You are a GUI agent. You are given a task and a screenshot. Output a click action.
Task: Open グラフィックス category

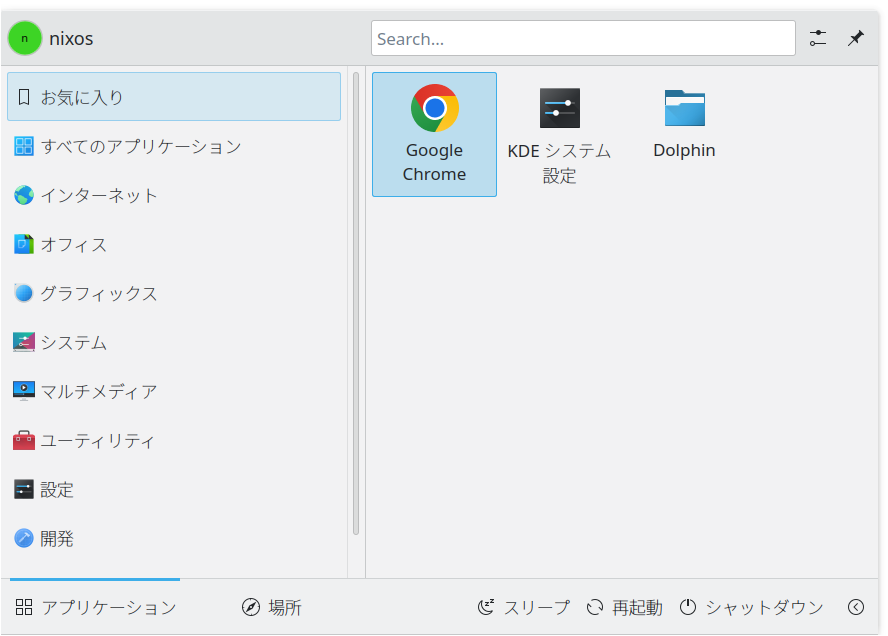(x=174, y=293)
